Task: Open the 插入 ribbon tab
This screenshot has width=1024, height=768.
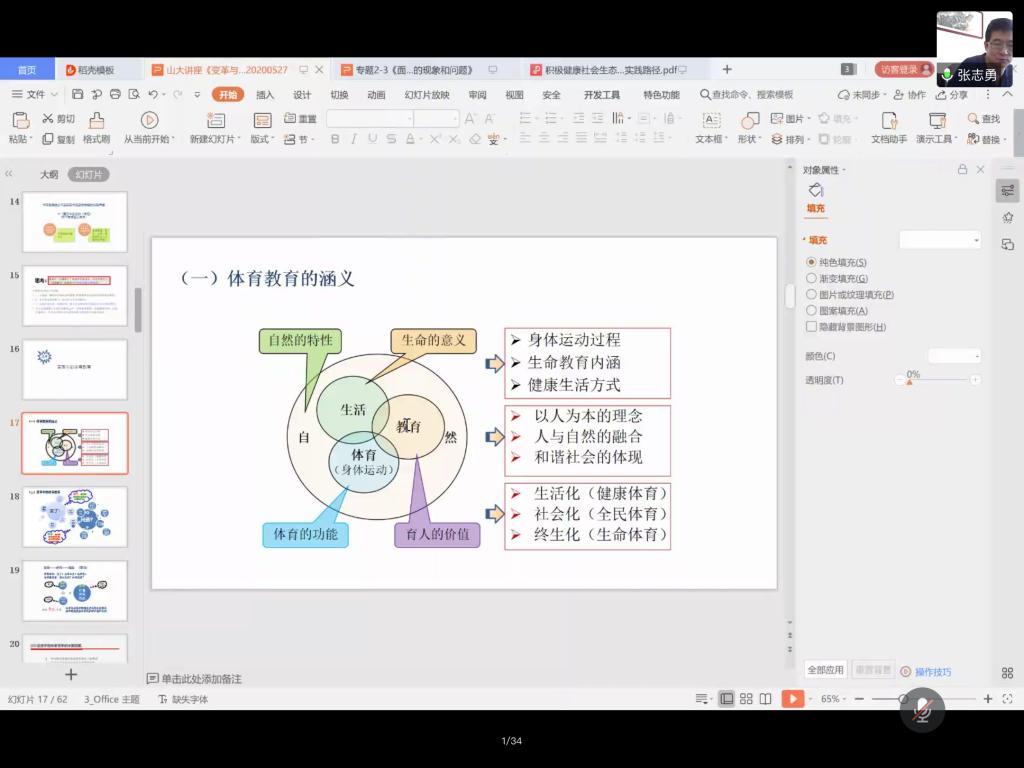Action: [x=265, y=95]
